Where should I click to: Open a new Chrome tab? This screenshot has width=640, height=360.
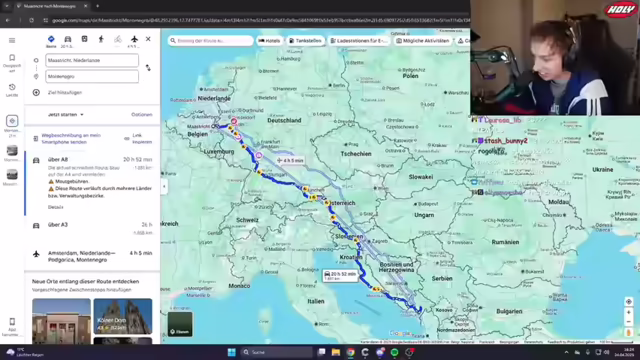click(98, 6)
